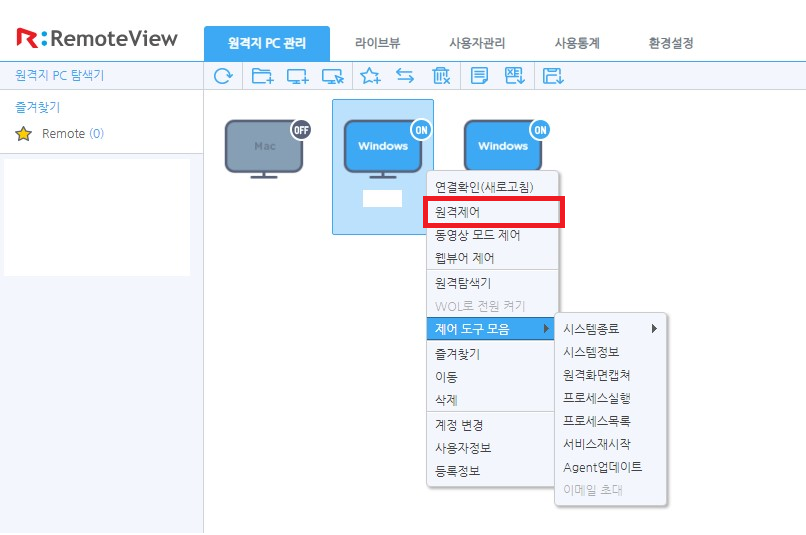Click the add folder toolbar icon
The height and width of the screenshot is (535, 806).
pos(263,75)
